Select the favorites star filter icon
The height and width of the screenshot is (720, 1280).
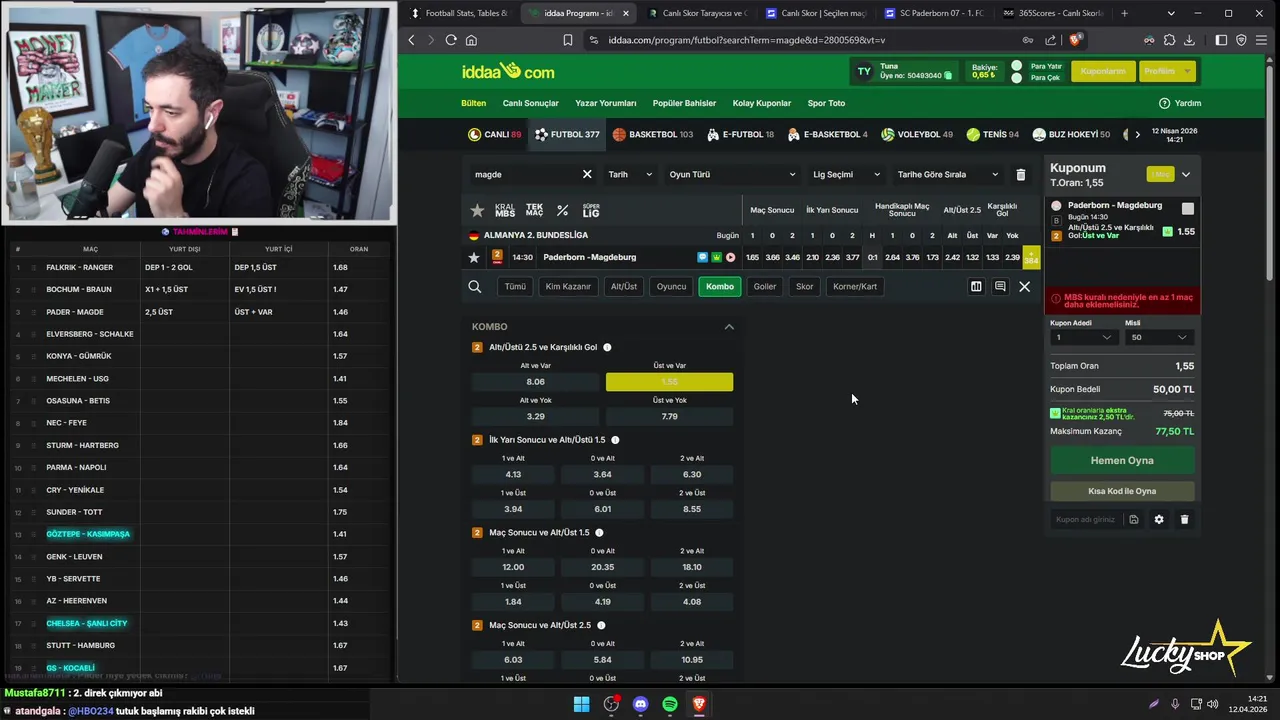(x=477, y=211)
